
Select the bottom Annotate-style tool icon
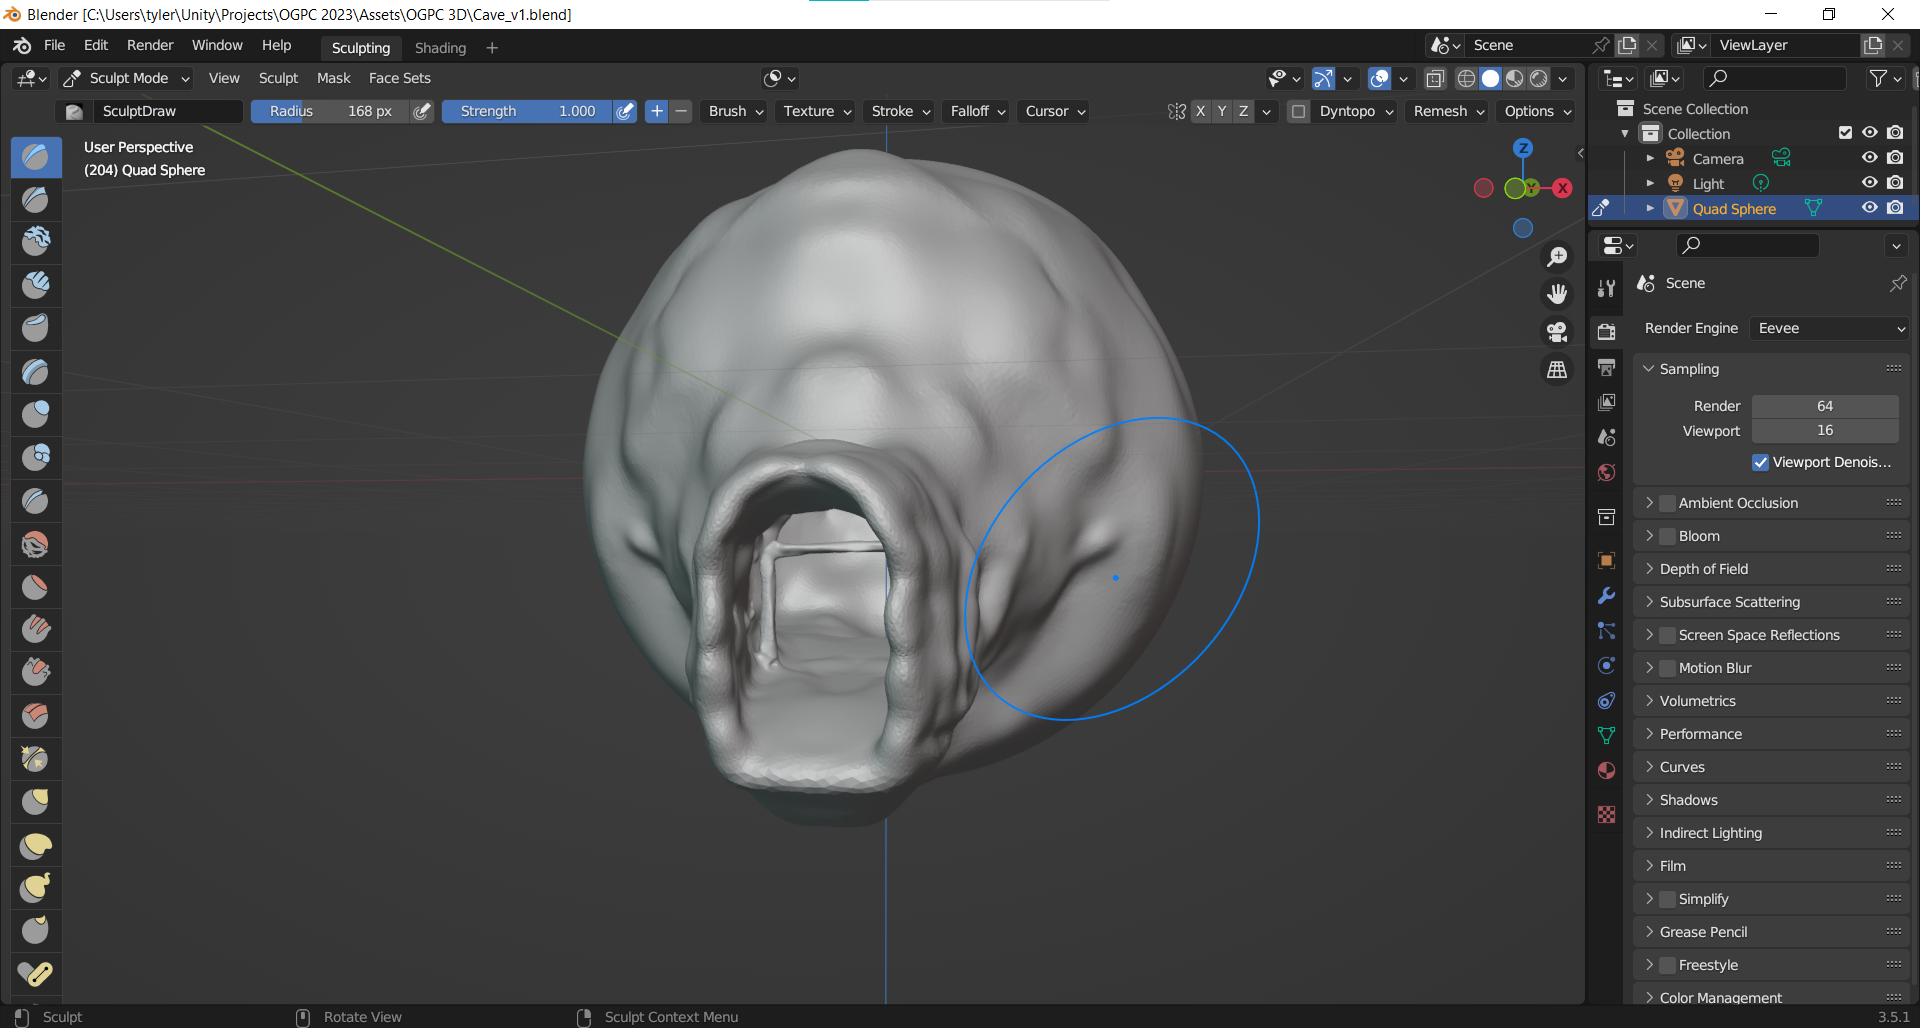pos(36,973)
